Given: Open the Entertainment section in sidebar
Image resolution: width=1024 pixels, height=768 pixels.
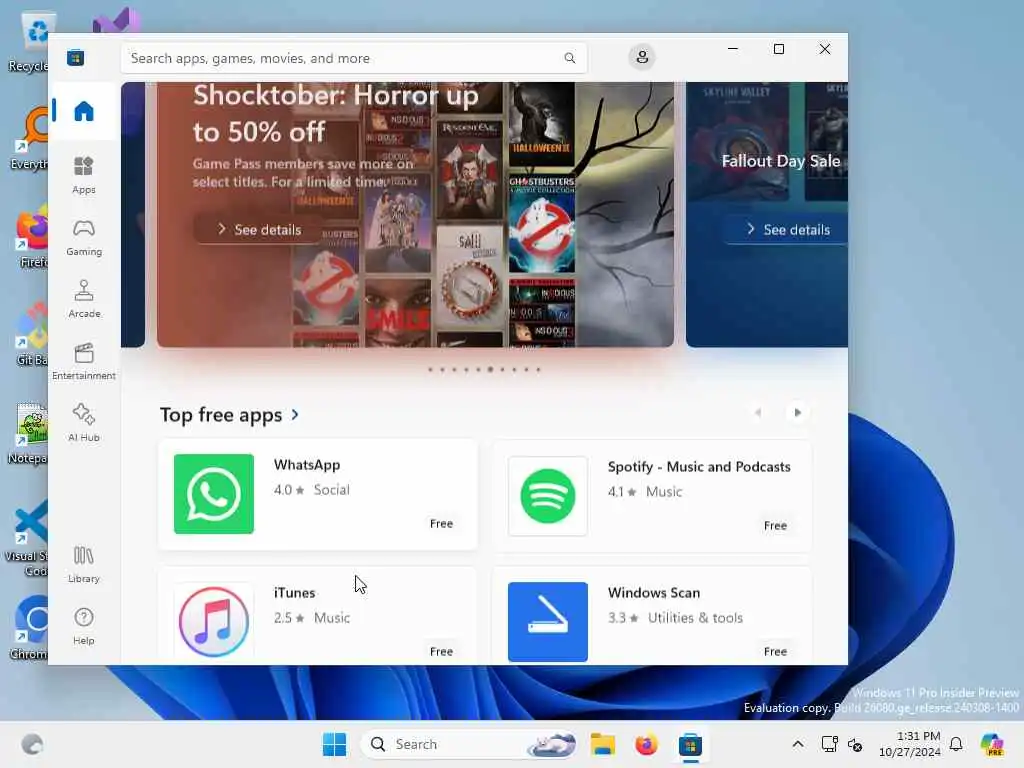Looking at the screenshot, I should (x=84, y=361).
